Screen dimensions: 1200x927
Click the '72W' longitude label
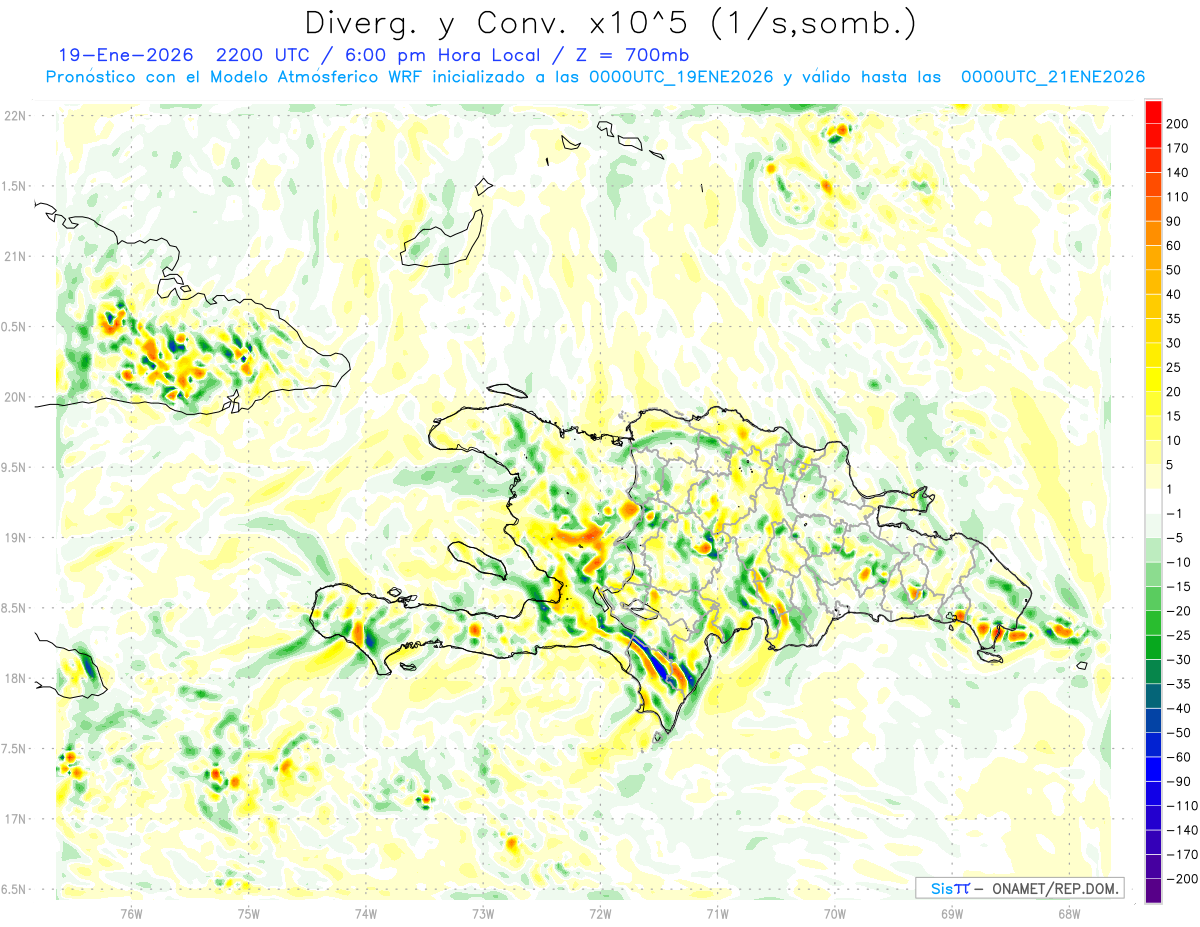[x=600, y=913]
